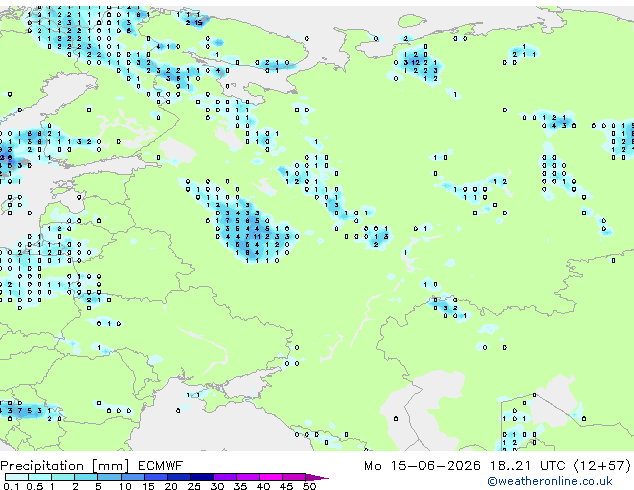This screenshot has width=634, height=490.
Task: Click the ECMWF model name text
Action: coord(161,466)
